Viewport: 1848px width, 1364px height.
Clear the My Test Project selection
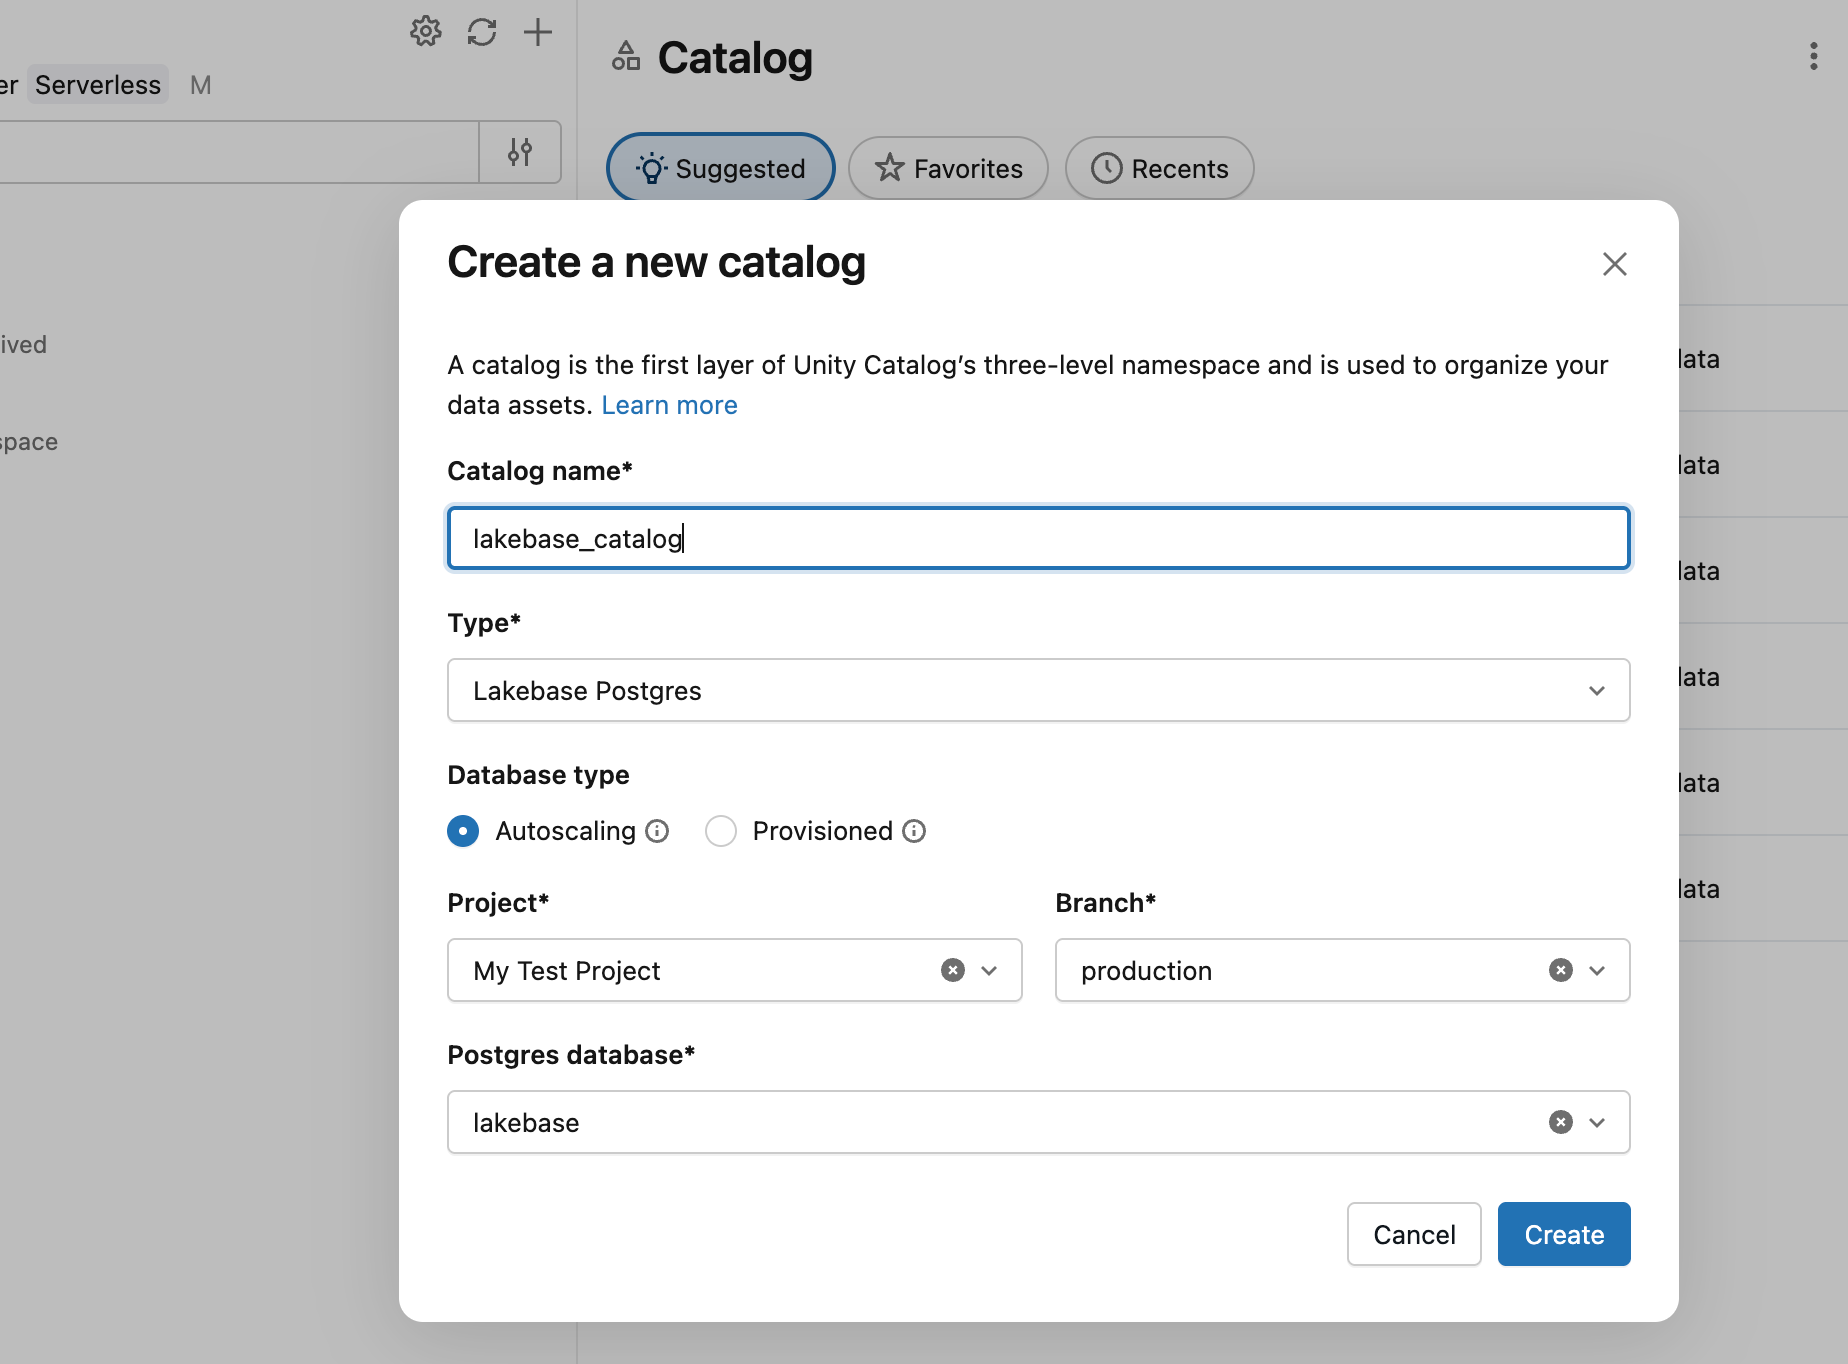click(951, 970)
